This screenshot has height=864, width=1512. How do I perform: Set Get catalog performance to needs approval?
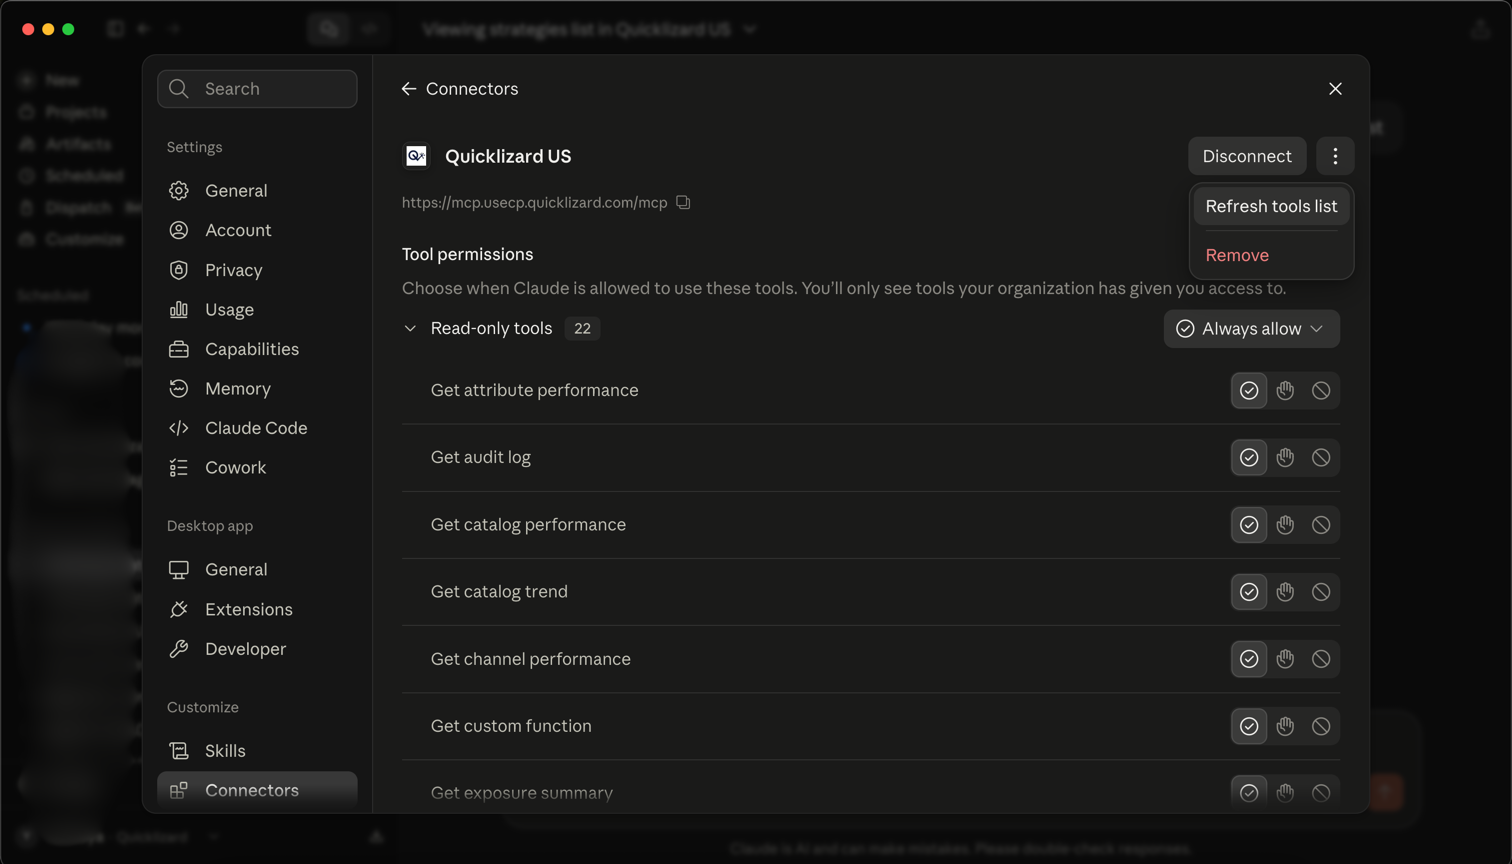click(x=1285, y=524)
